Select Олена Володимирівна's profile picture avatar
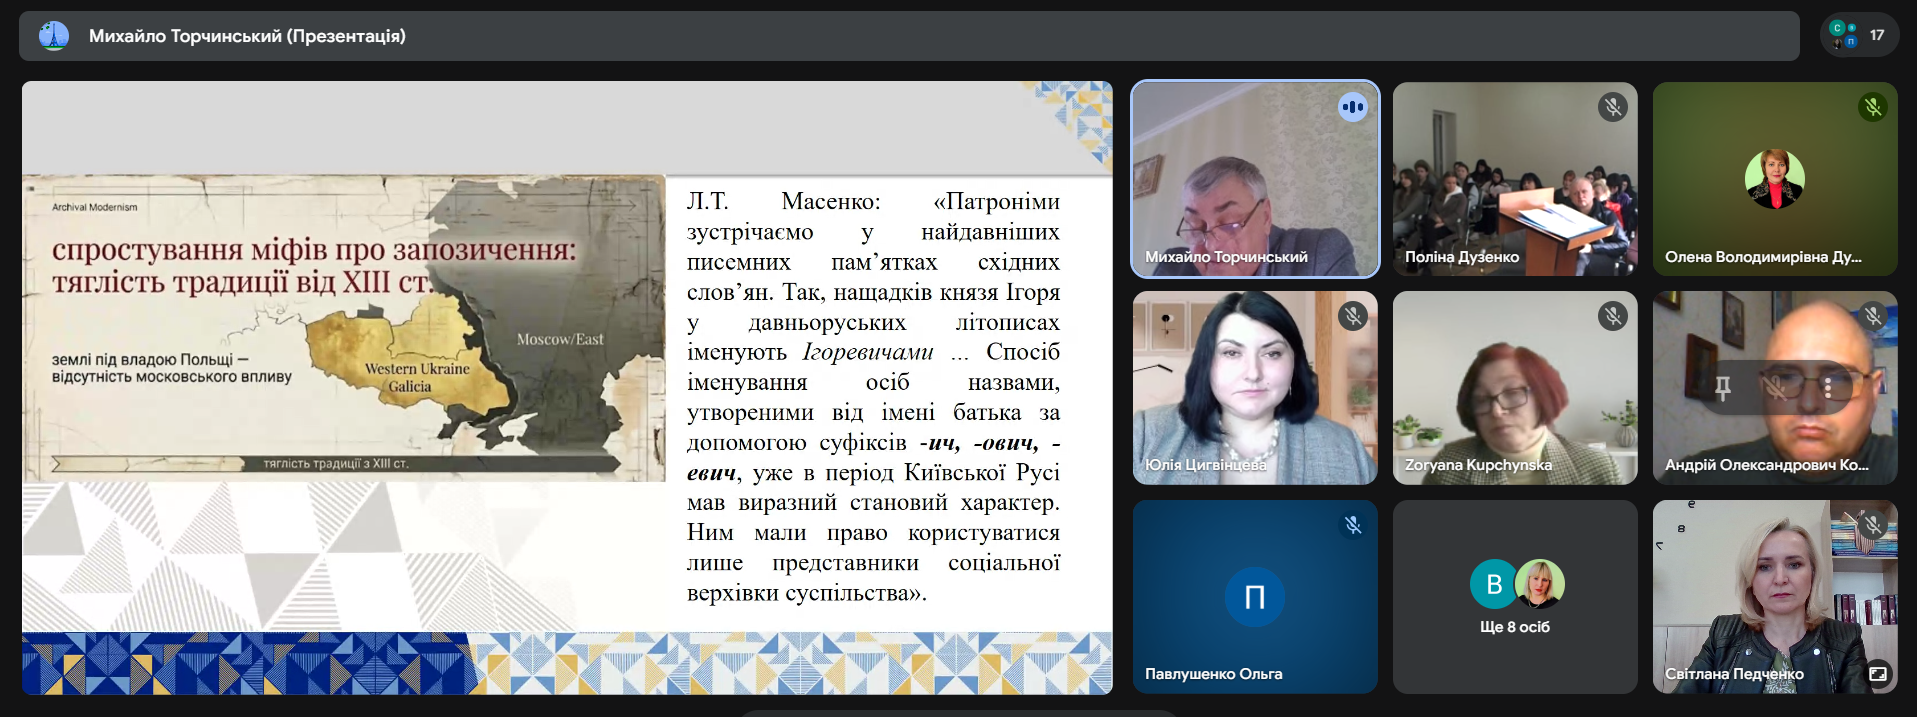 coord(1774,179)
